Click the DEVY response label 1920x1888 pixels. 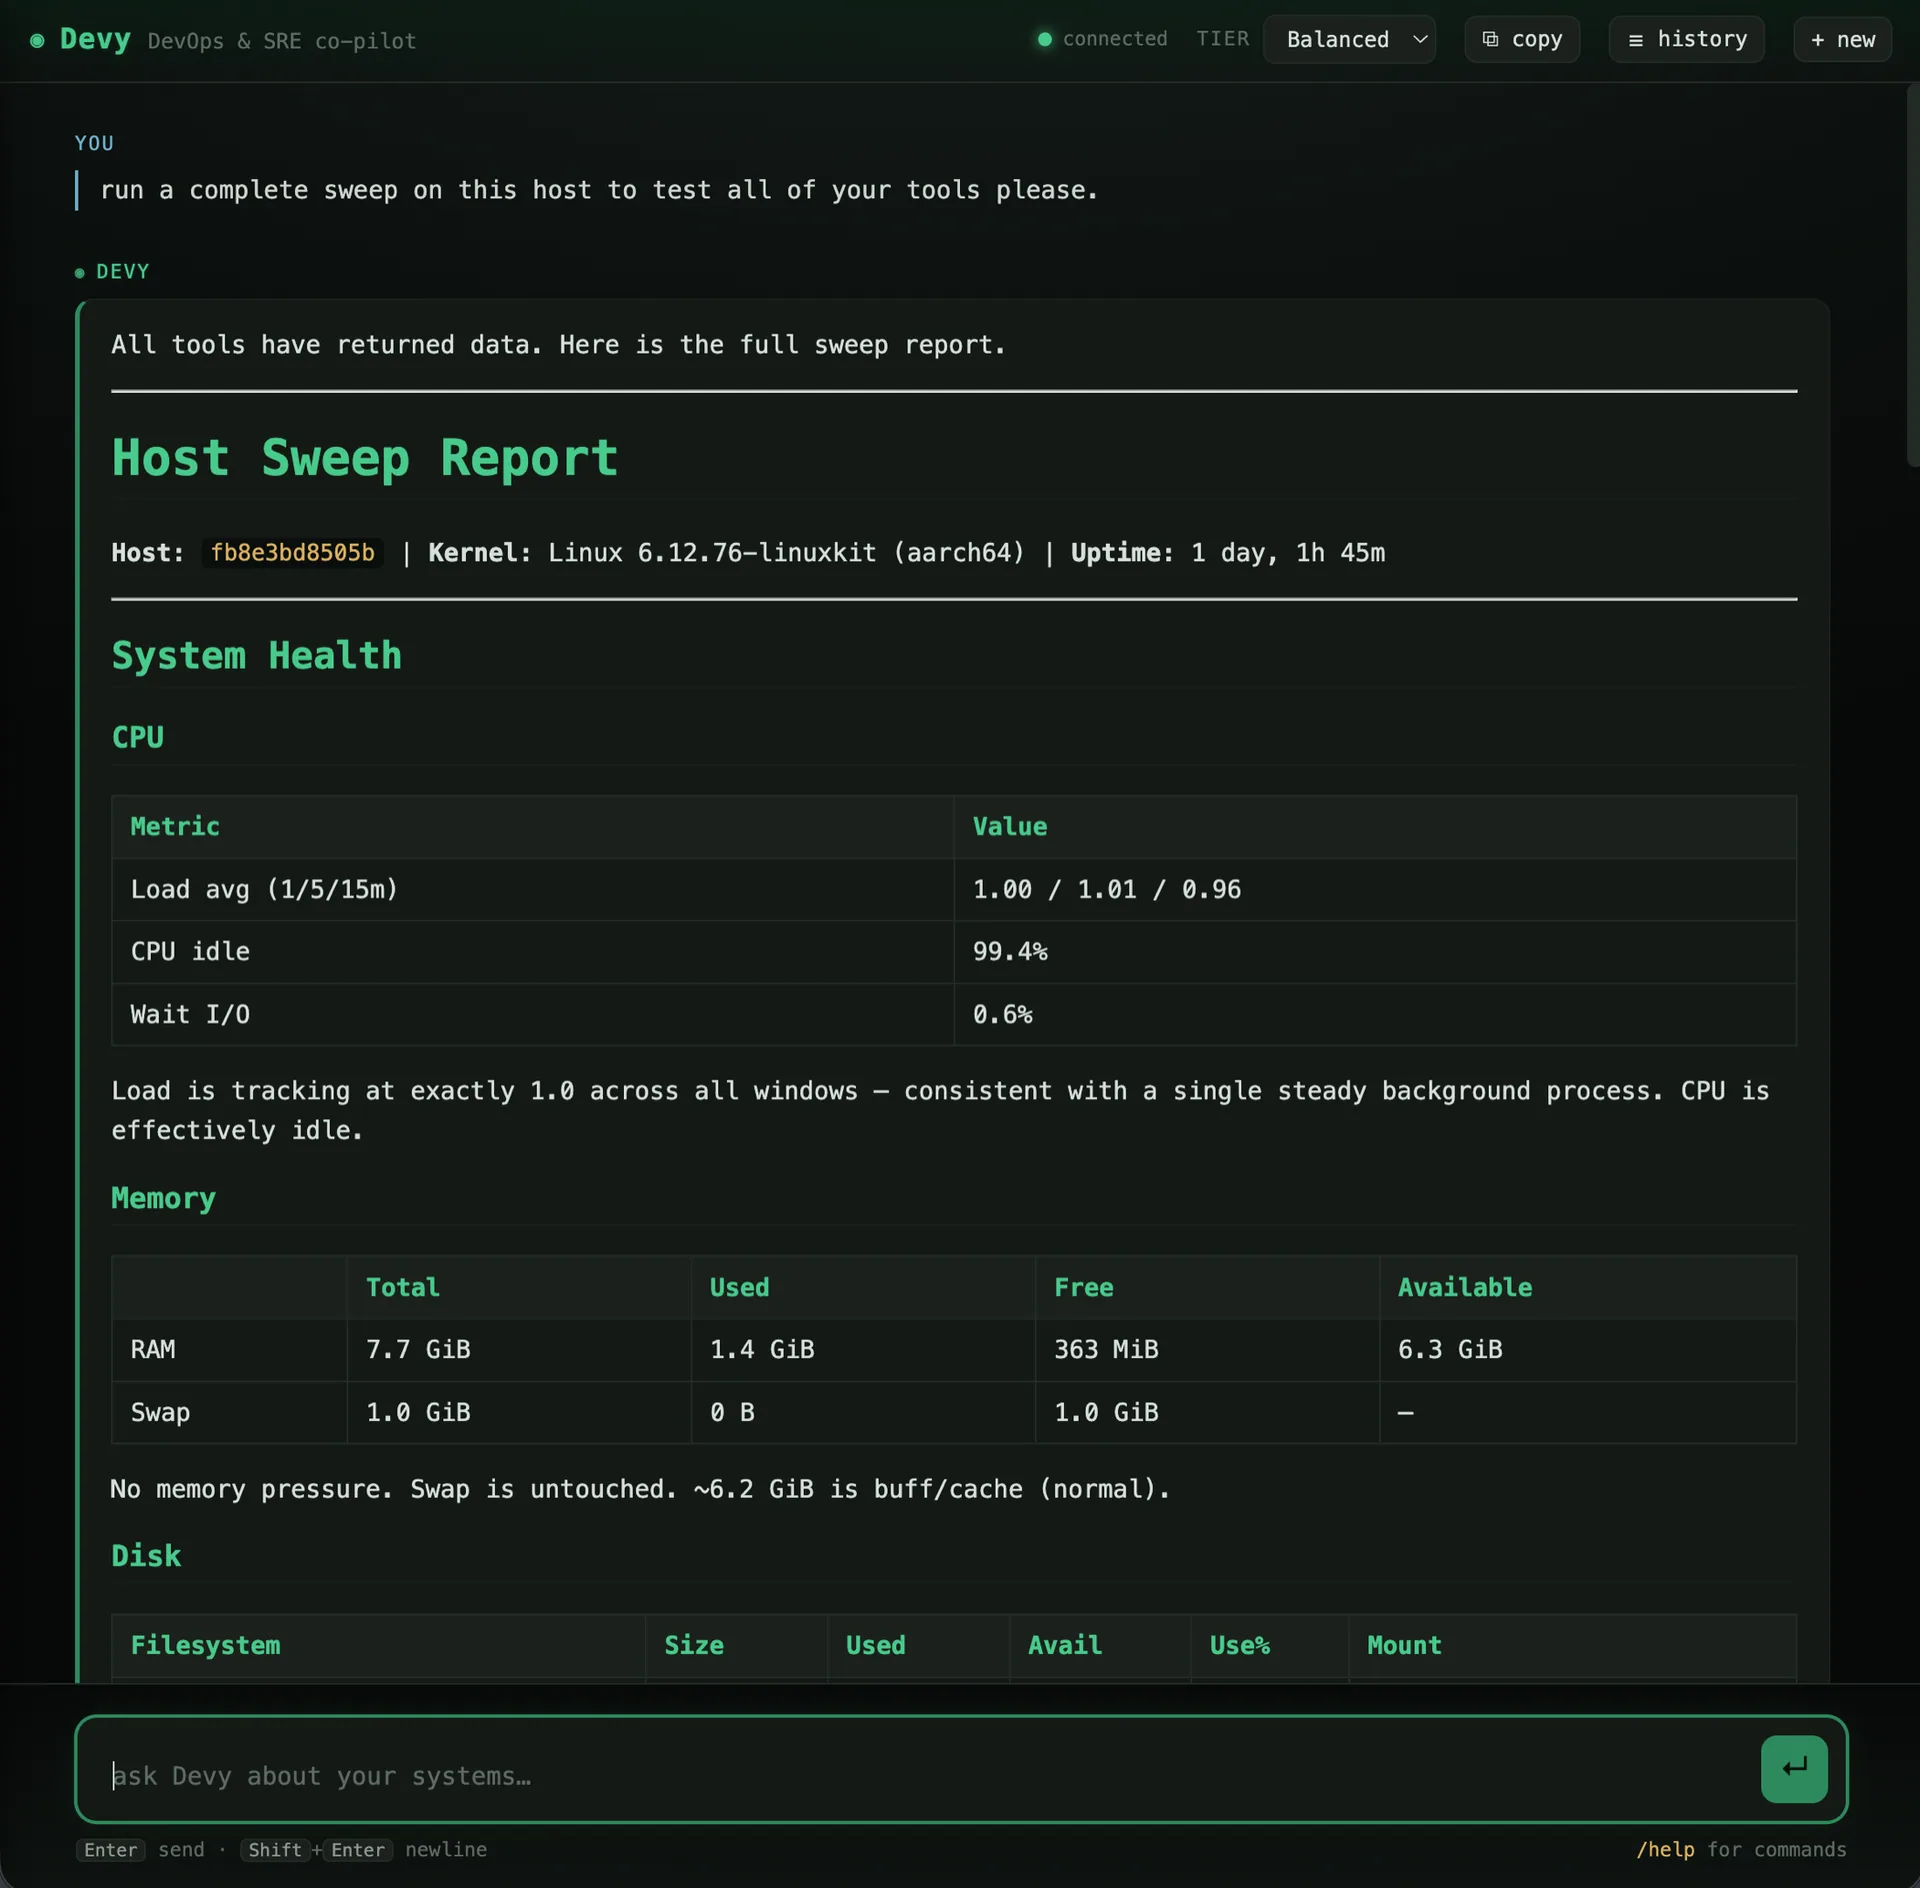click(x=122, y=271)
